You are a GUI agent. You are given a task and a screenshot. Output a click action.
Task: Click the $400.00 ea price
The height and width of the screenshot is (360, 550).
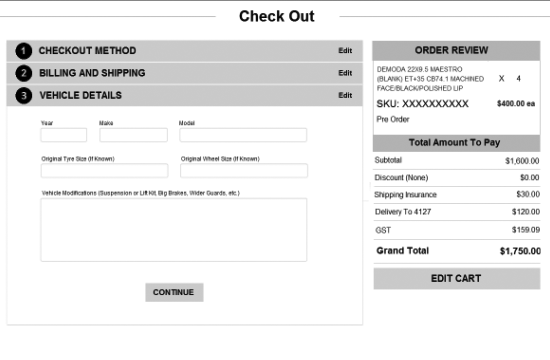click(x=516, y=104)
